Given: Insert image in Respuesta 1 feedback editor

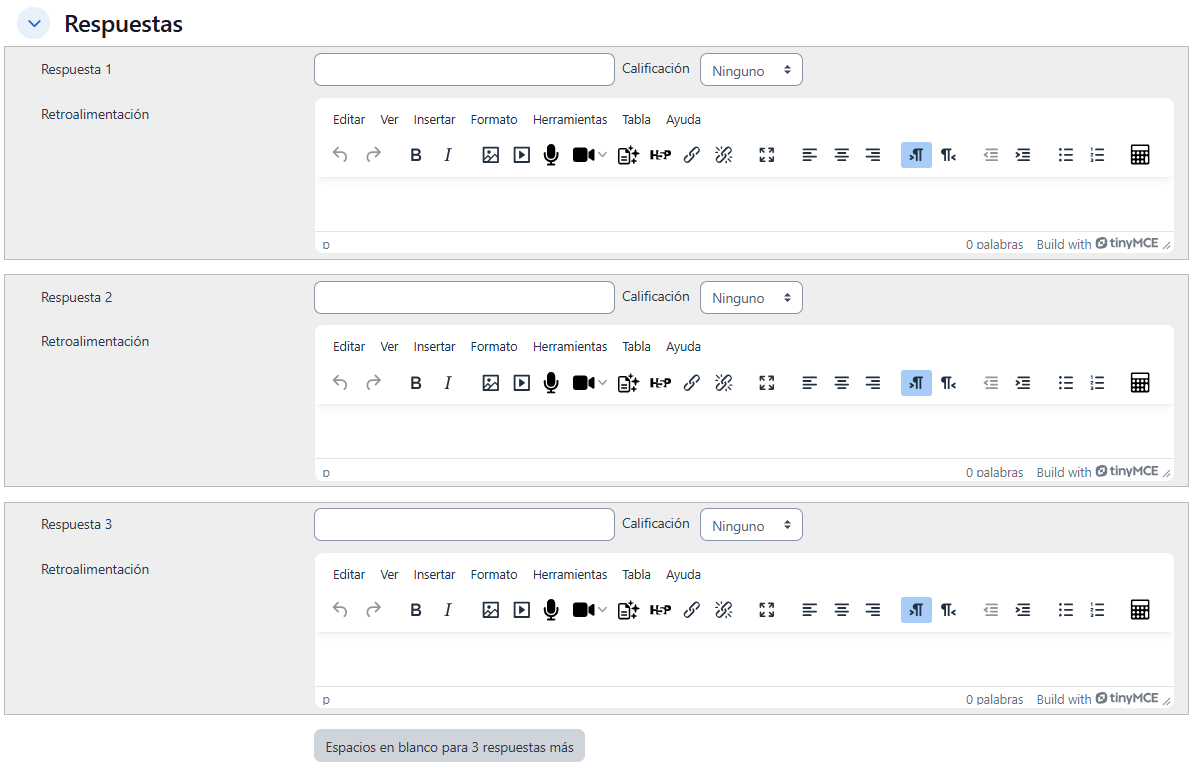Looking at the screenshot, I should click(x=490, y=155).
